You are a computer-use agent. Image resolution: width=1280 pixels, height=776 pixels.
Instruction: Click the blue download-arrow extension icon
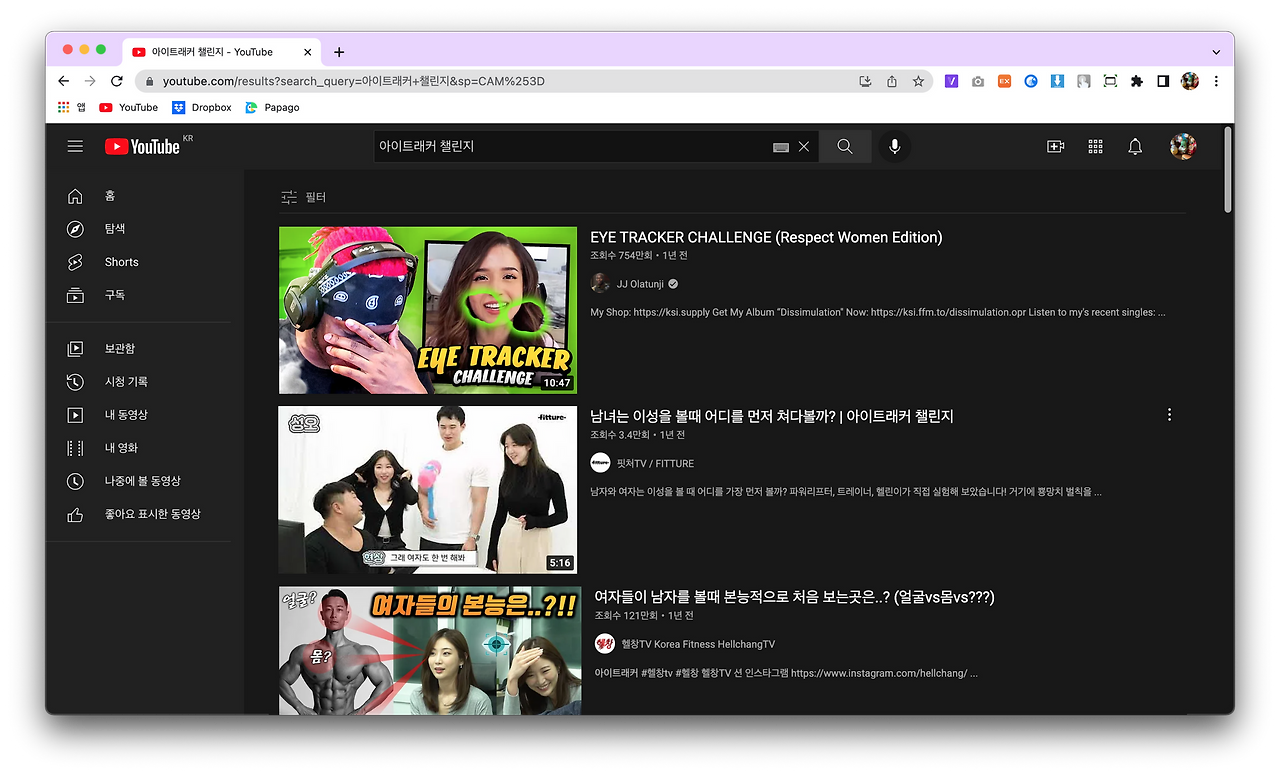click(1057, 81)
